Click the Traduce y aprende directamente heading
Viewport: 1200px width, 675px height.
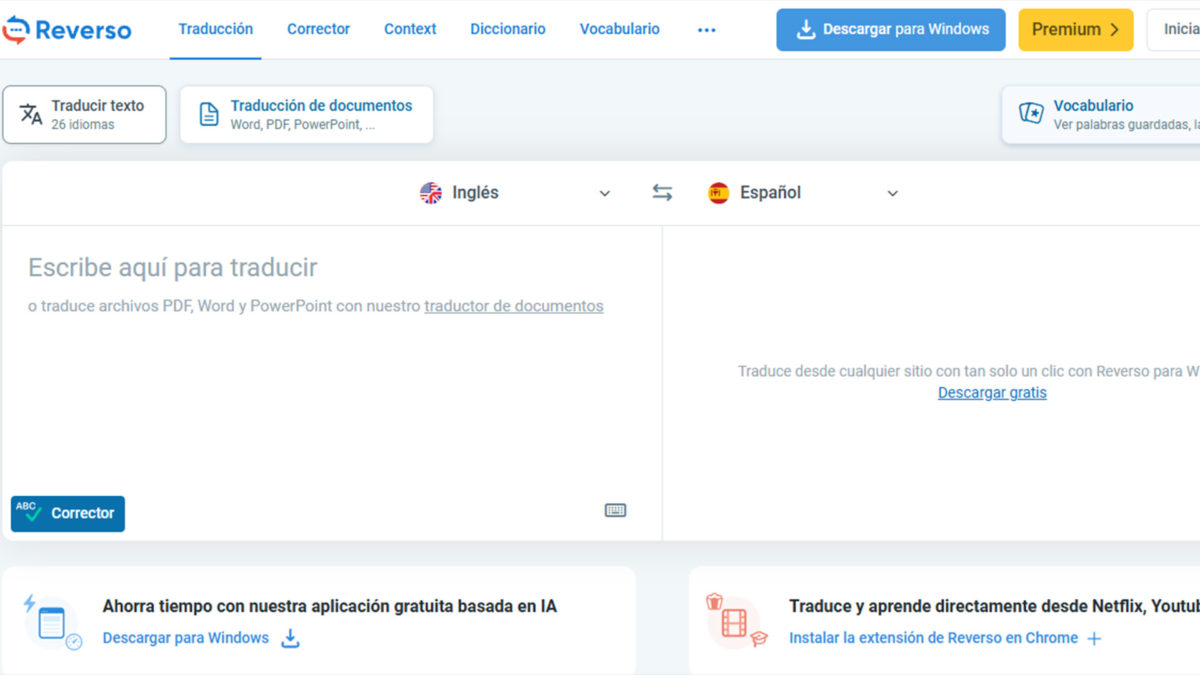(x=994, y=606)
